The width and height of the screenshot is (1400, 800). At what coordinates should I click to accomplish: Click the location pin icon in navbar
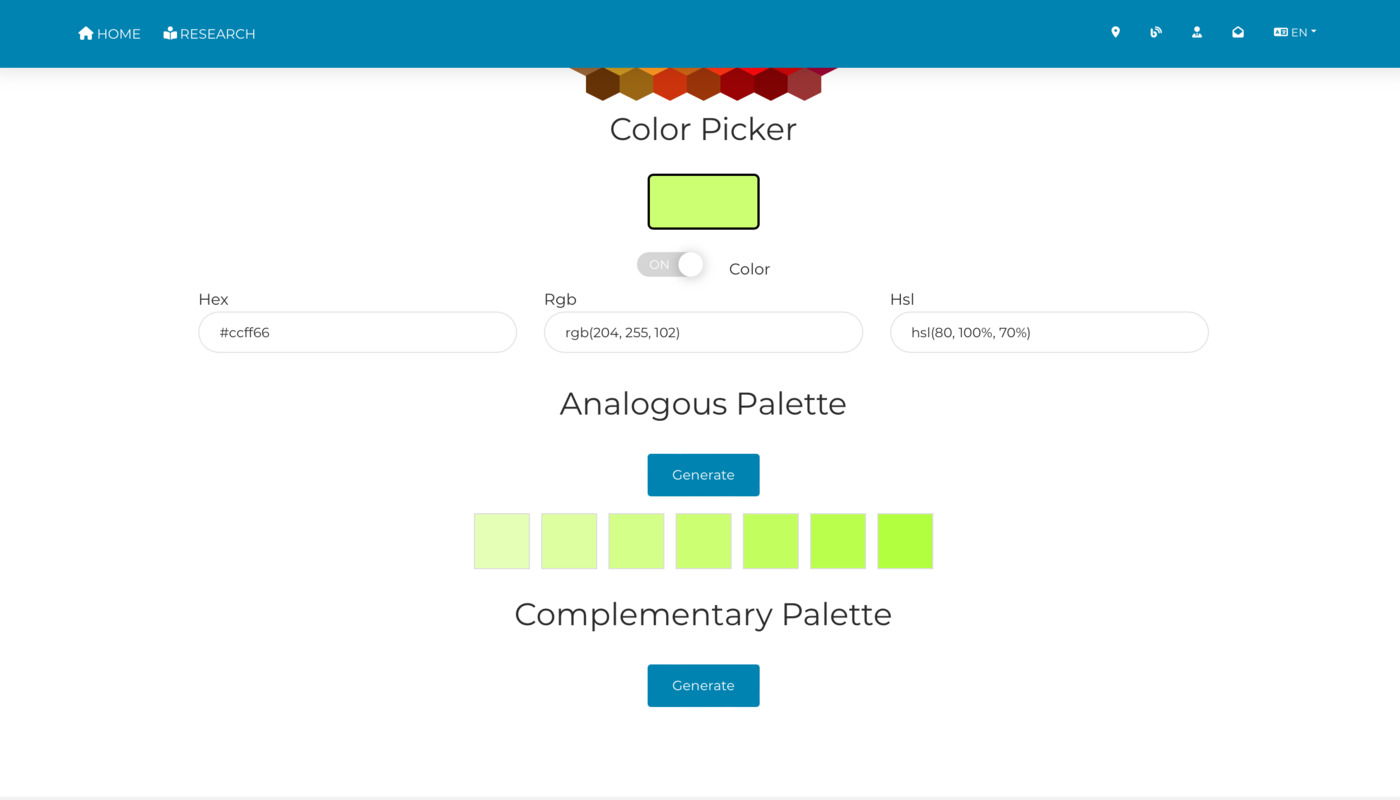[x=1115, y=32]
